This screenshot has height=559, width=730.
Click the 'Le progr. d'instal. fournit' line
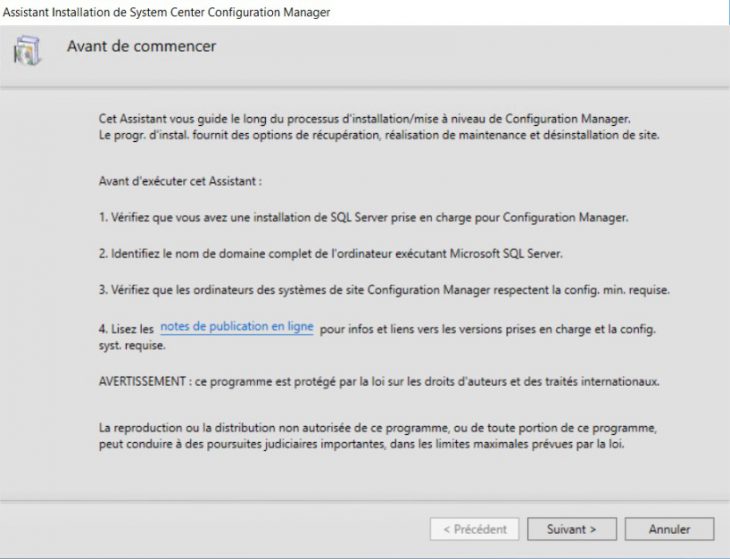(x=379, y=134)
